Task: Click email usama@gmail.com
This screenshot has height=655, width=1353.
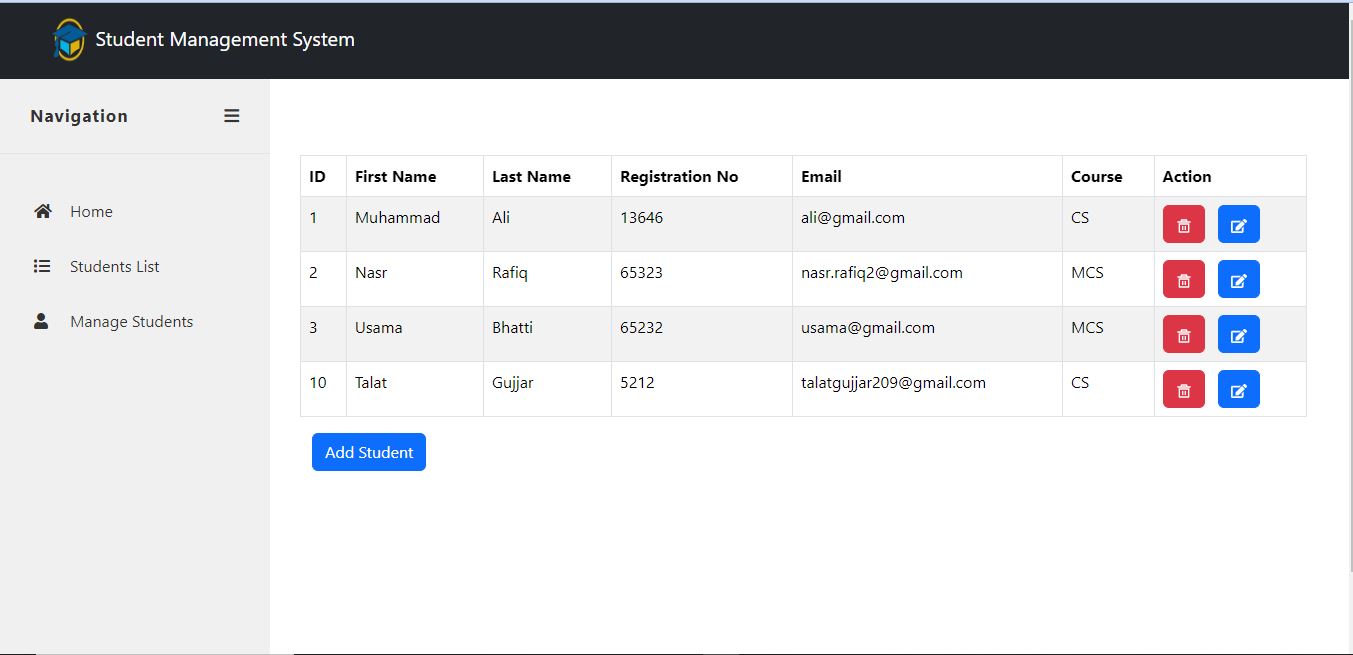Action: point(868,327)
